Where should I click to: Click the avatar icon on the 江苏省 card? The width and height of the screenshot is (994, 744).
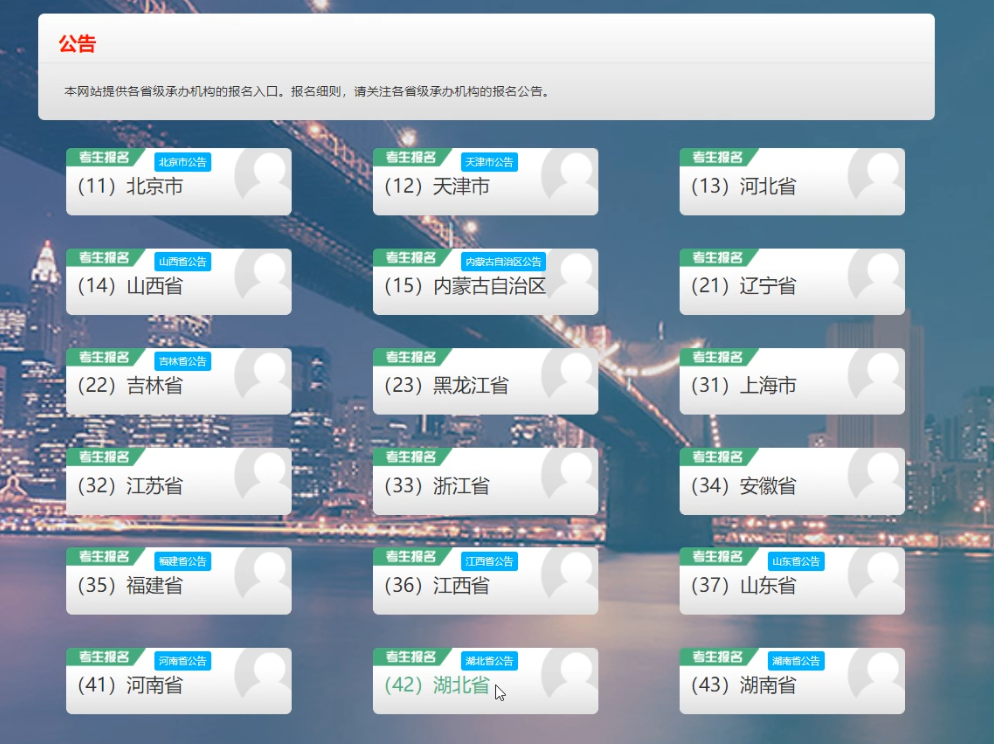262,475
